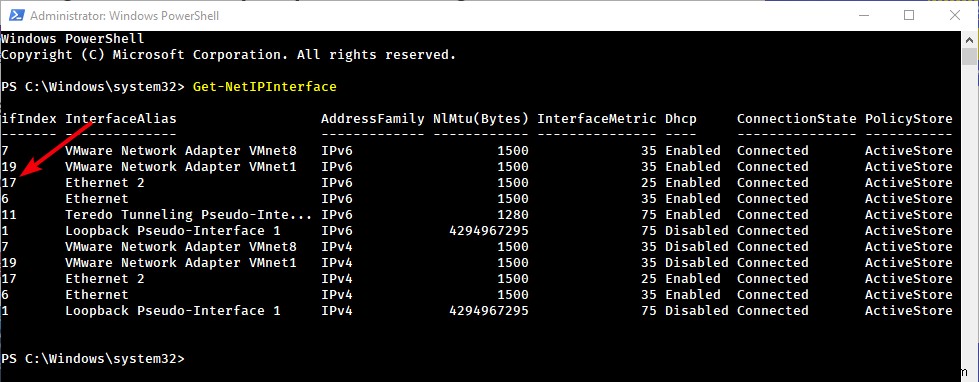Click the vertical scrollbar thumb
This screenshot has height=382, width=979.
click(x=970, y=56)
